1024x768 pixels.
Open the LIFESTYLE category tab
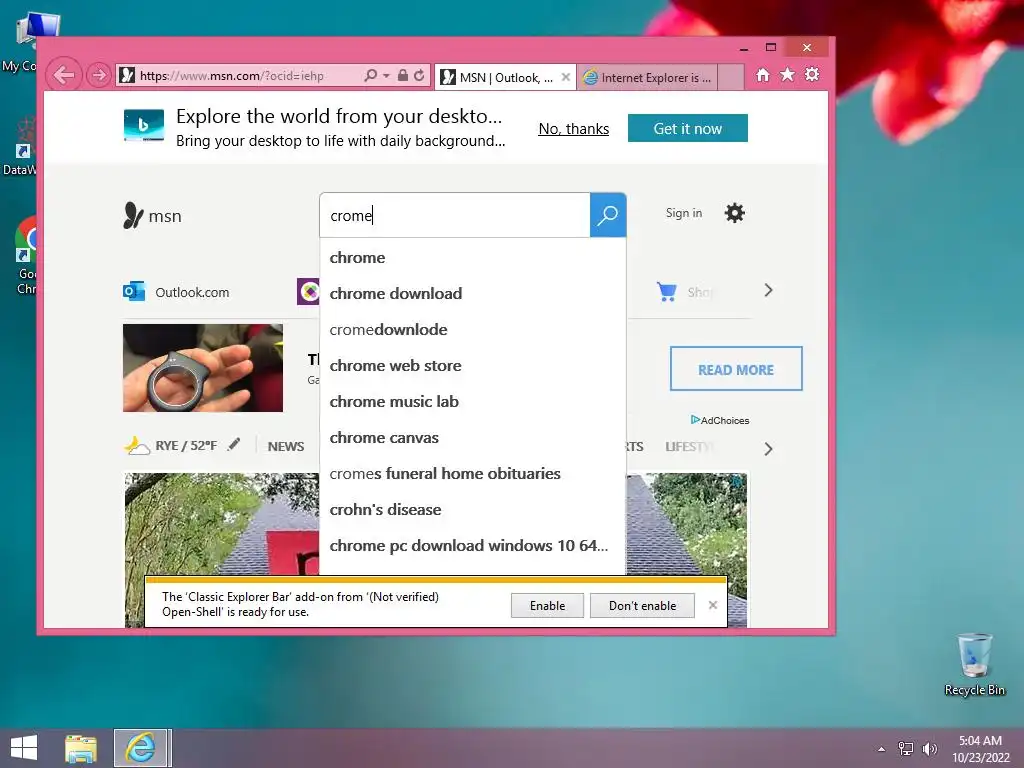(690, 447)
